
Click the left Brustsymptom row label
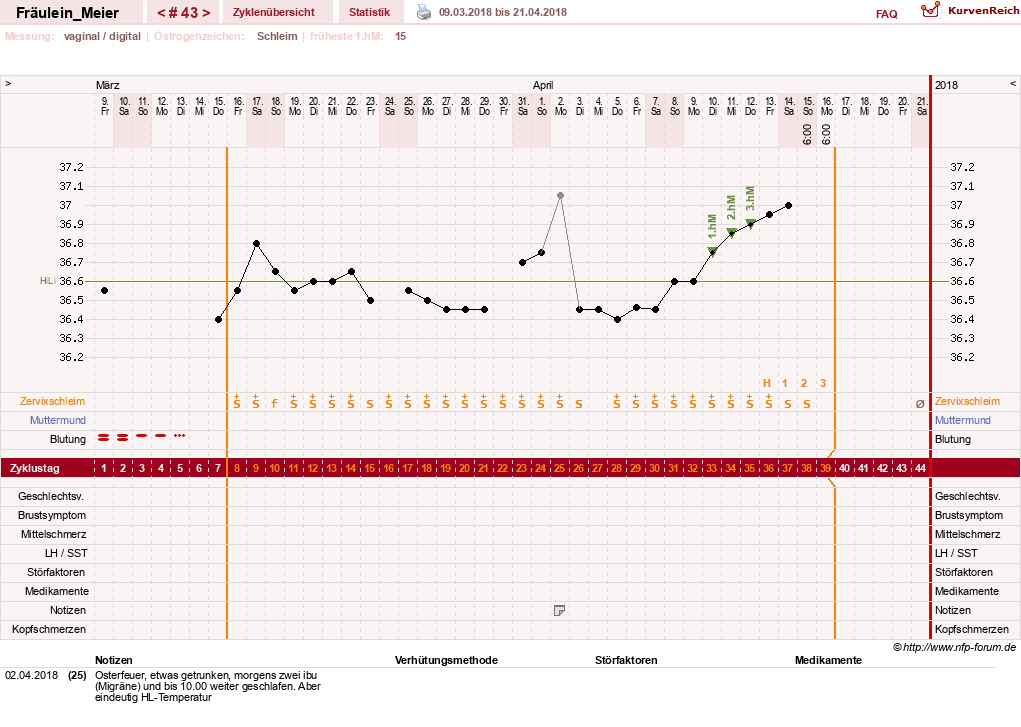pyautogui.click(x=52, y=515)
